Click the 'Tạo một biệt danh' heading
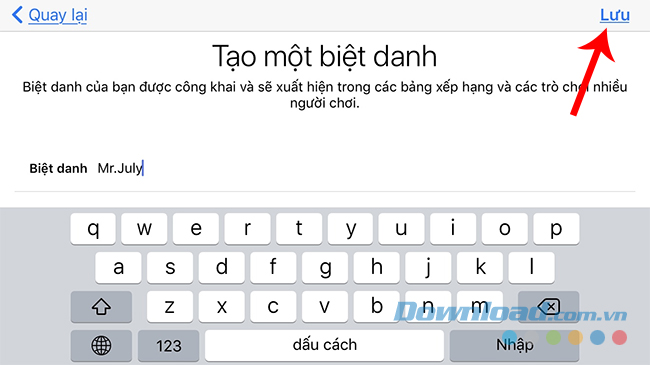 click(x=325, y=56)
